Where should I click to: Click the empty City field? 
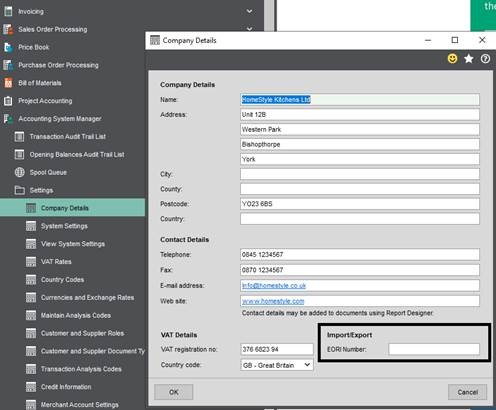point(360,174)
